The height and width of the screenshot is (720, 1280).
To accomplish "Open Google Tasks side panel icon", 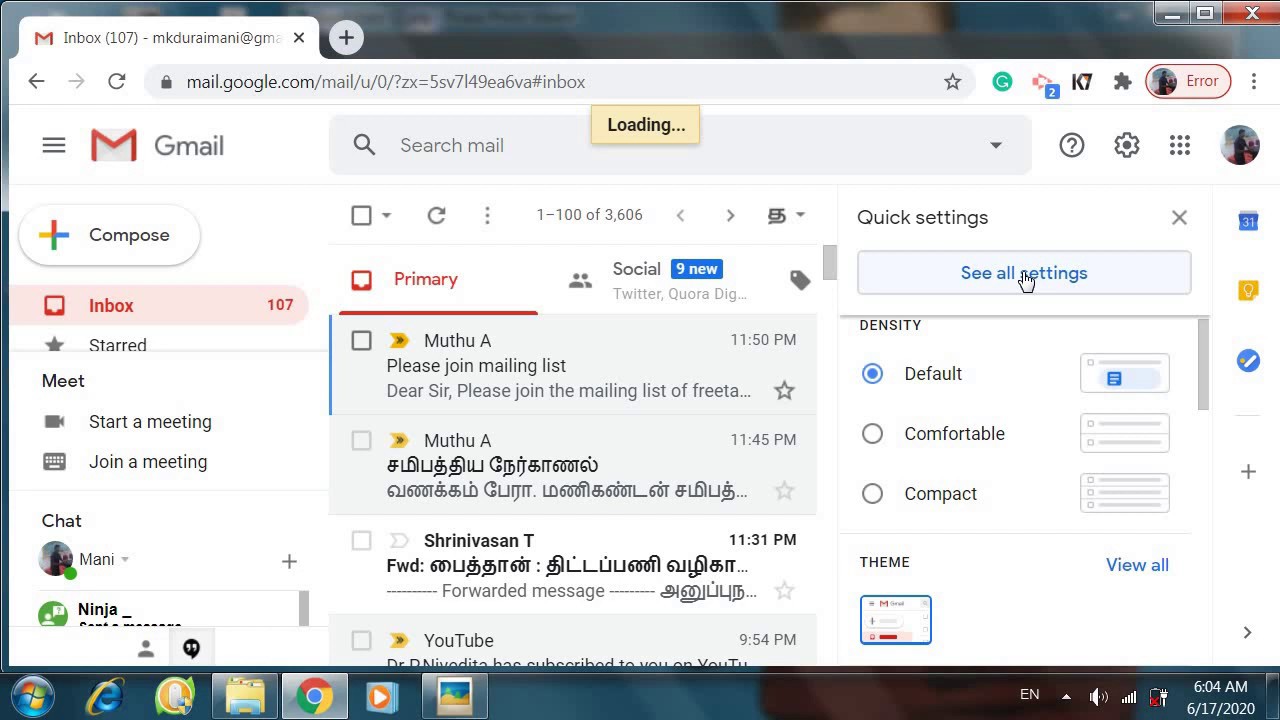I will [x=1248, y=360].
